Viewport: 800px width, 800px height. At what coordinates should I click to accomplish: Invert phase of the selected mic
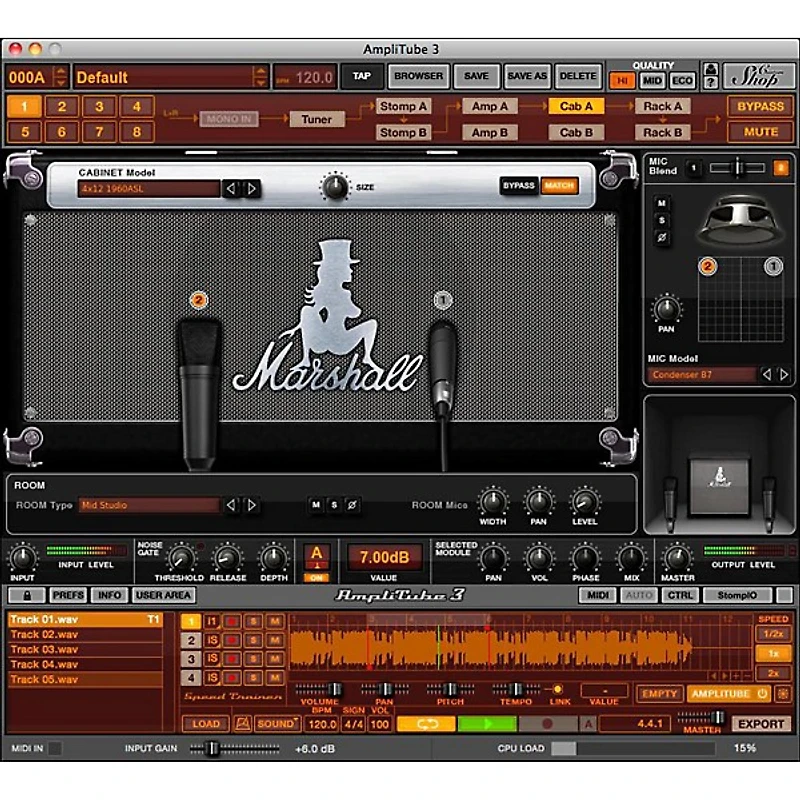click(x=661, y=237)
